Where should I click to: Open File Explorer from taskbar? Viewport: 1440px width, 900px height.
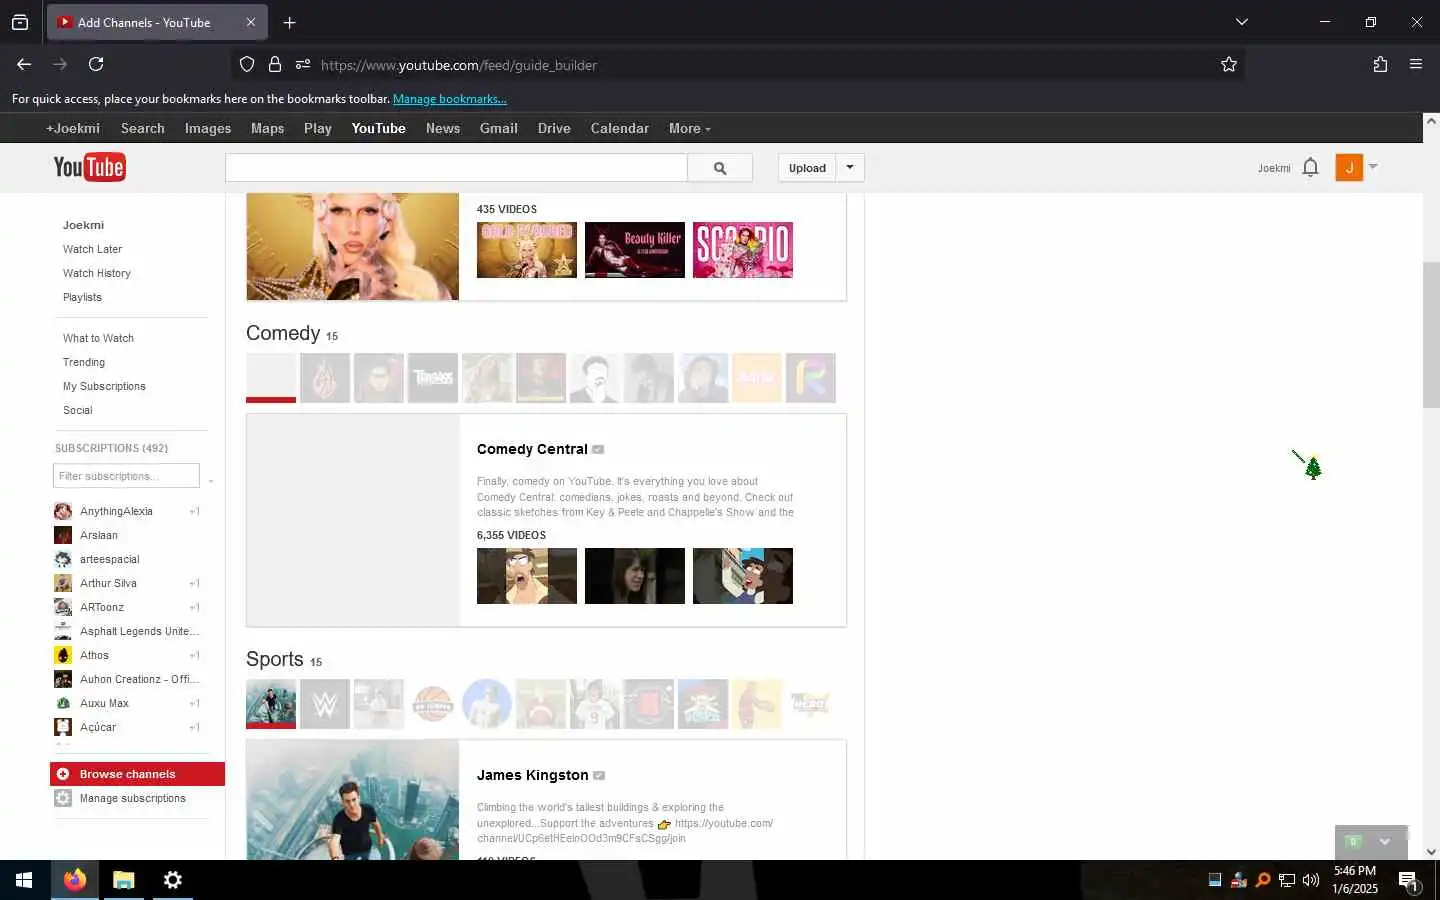[123, 880]
